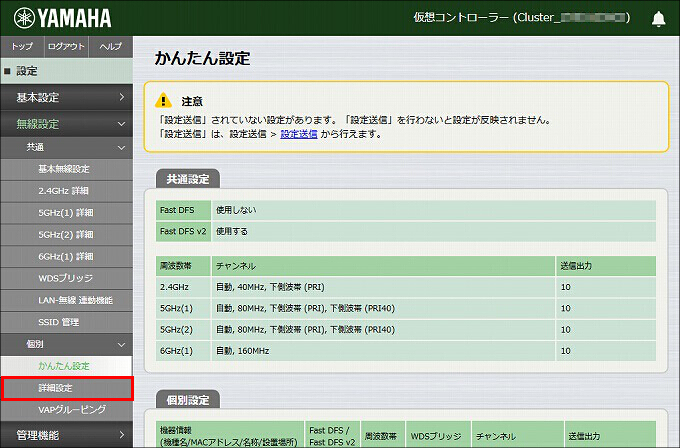Viewport: 680px width, 448px height.
Task: Open VAPグルーピング page
Action: (x=67, y=410)
